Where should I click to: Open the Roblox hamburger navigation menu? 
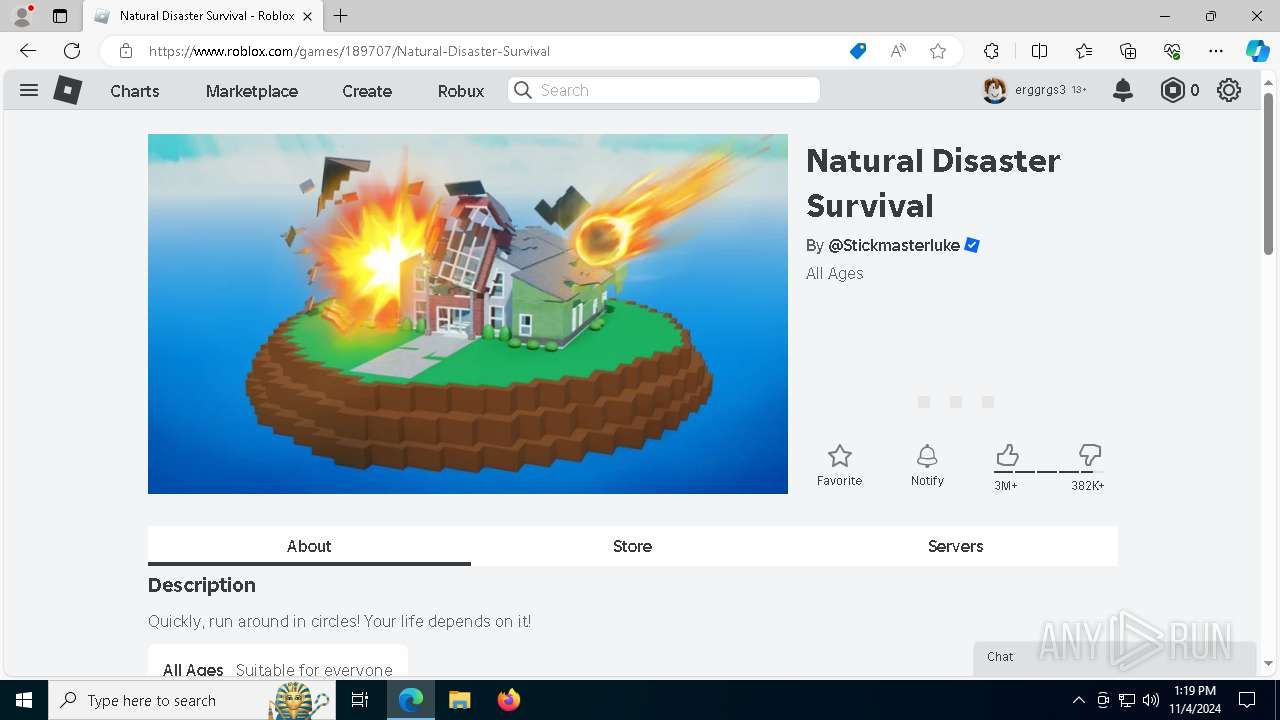[29, 91]
